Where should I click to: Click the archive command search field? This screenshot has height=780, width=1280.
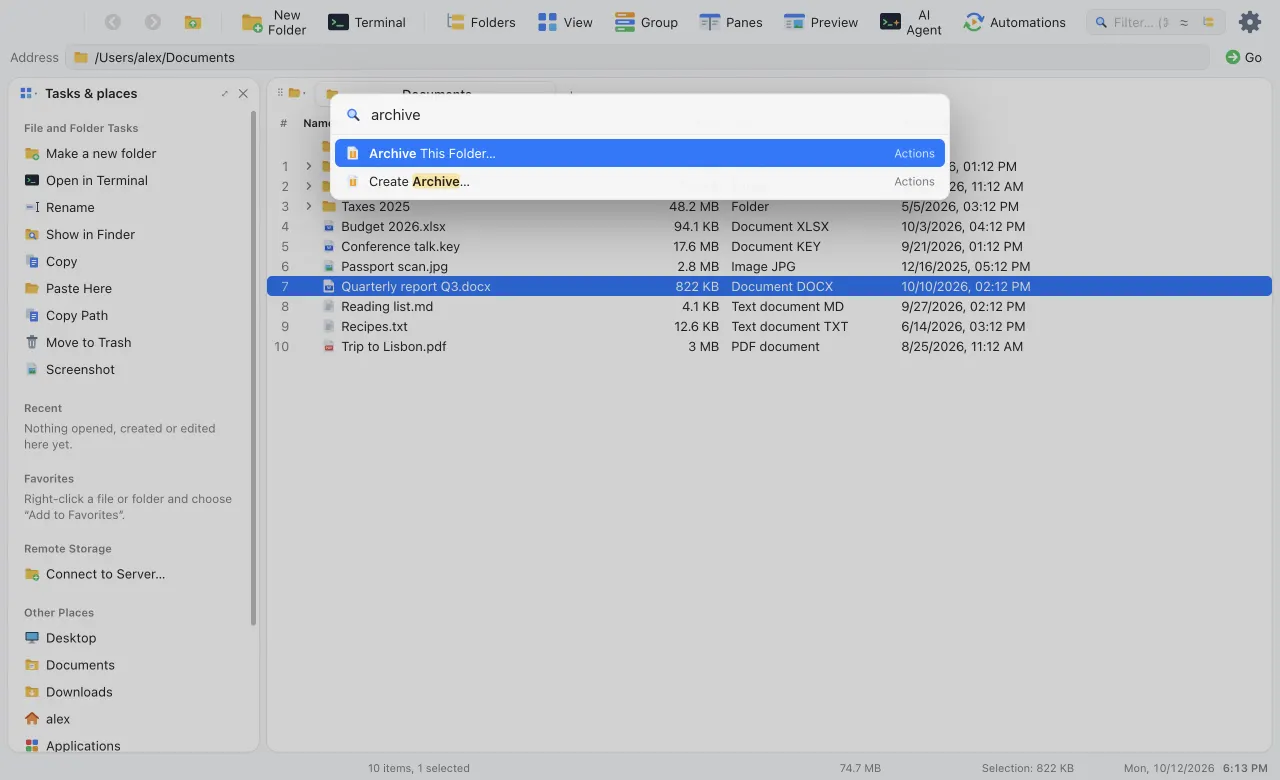pos(640,115)
